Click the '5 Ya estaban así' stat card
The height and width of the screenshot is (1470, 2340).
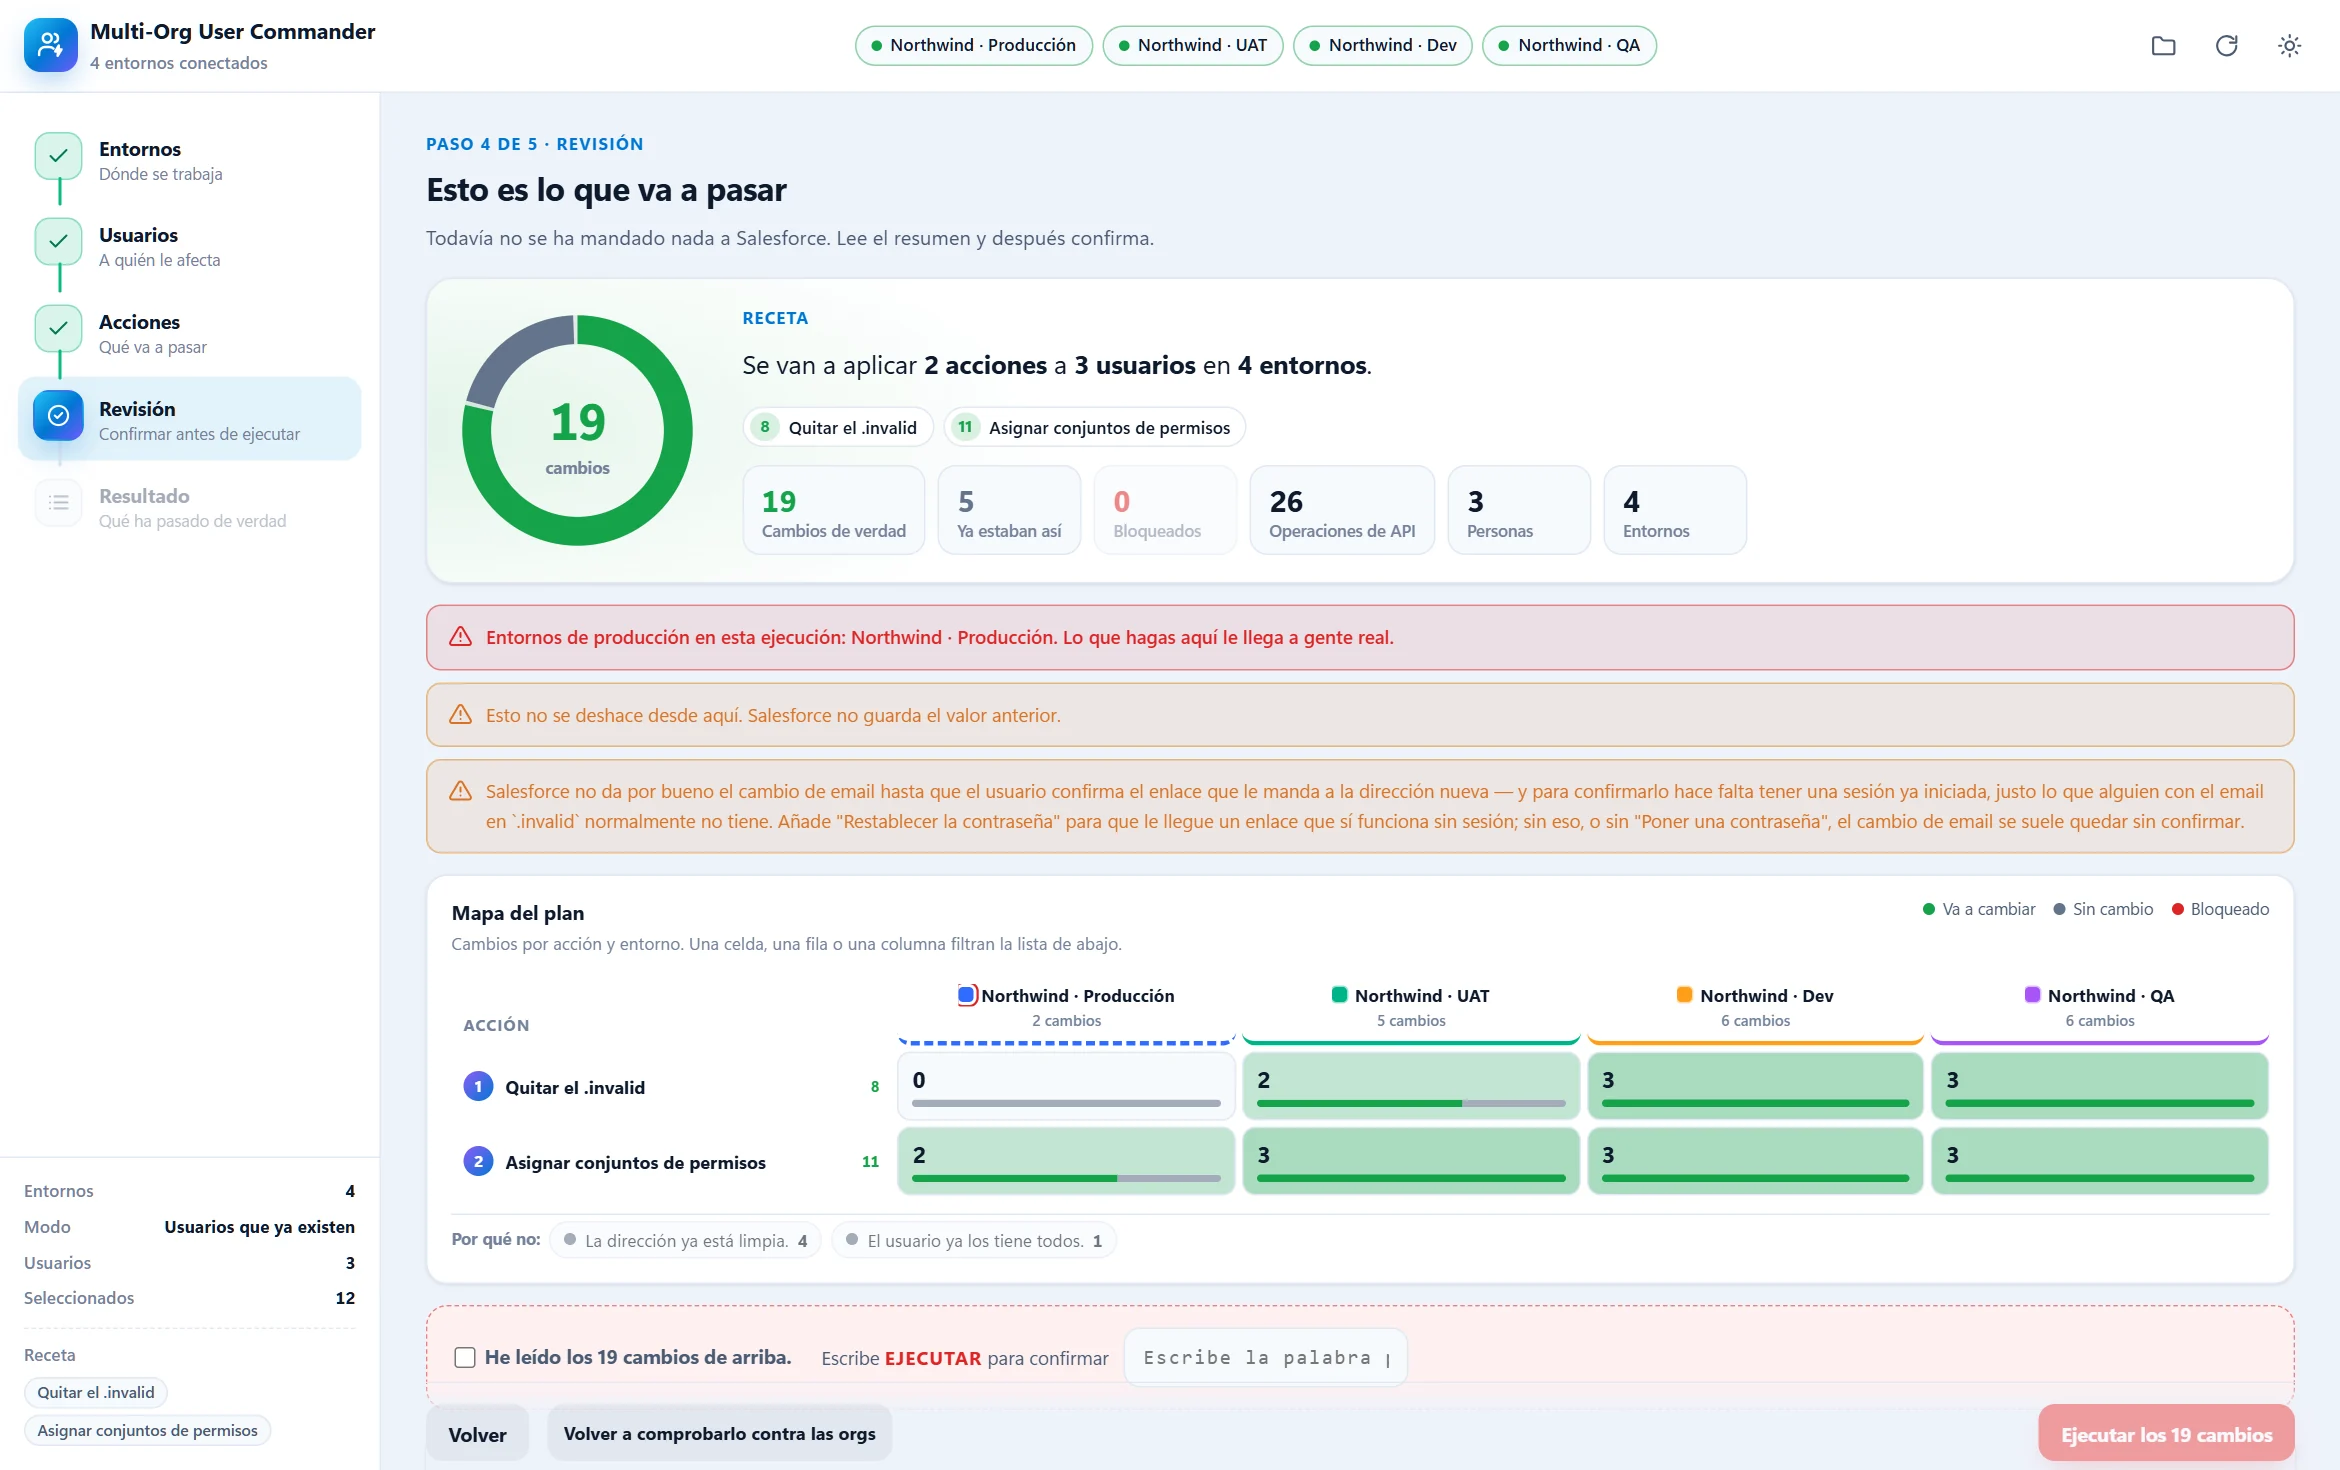click(x=1009, y=510)
